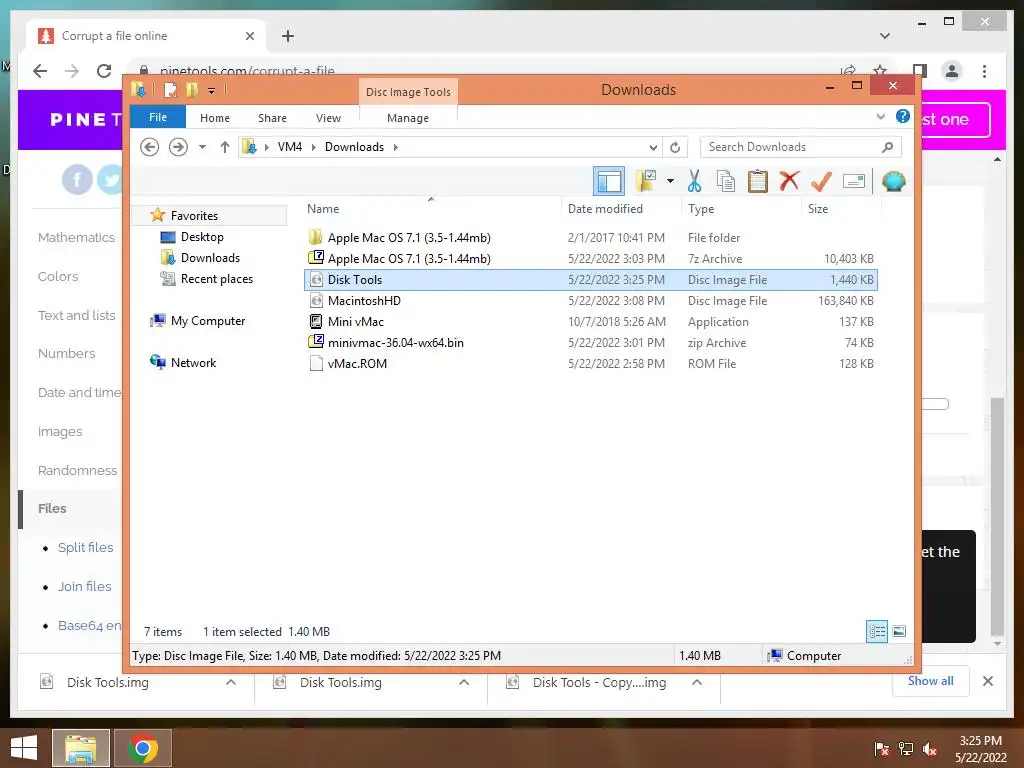
Task: Open dropdown arrow next to folder options icon
Action: tap(670, 181)
